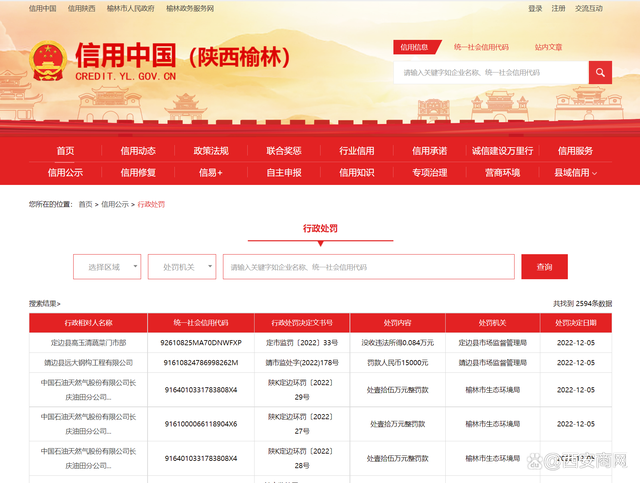Click the 信用中国 top link
The height and width of the screenshot is (483, 640).
coord(42,8)
